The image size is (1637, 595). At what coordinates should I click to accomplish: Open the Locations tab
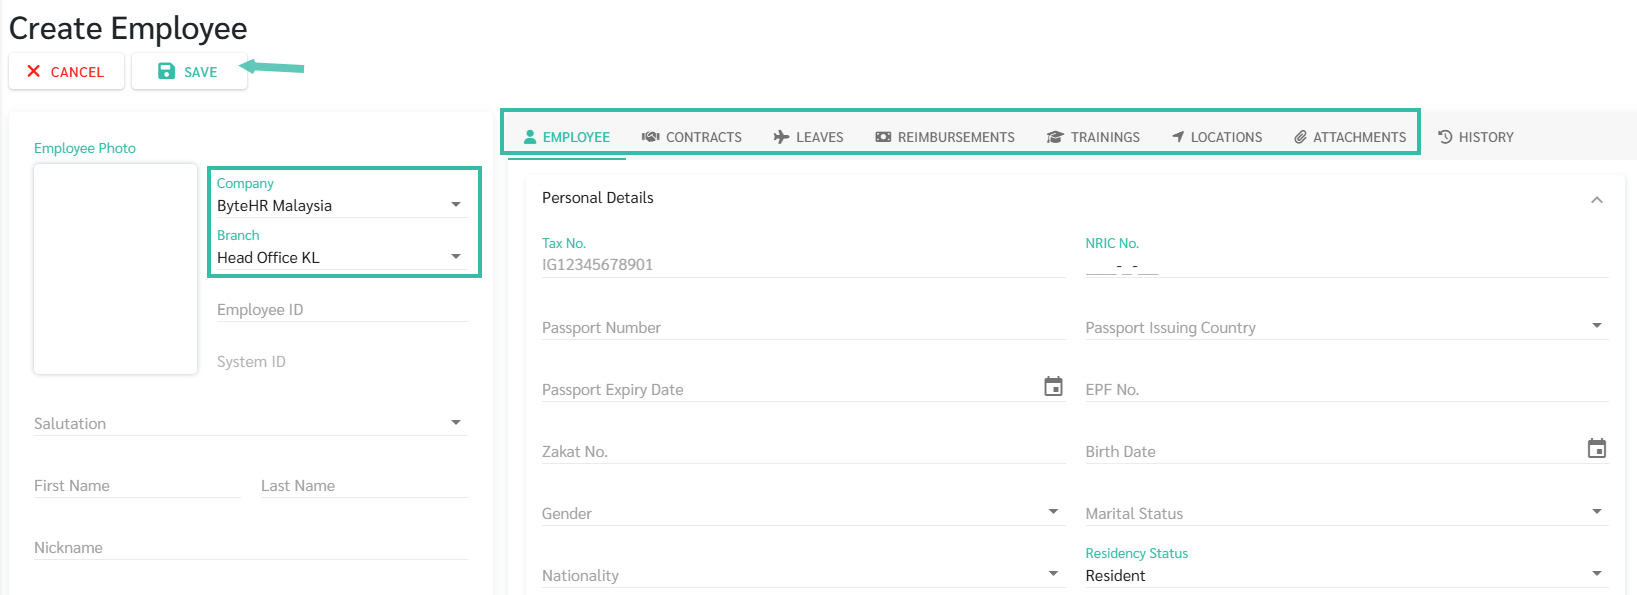tap(1217, 137)
